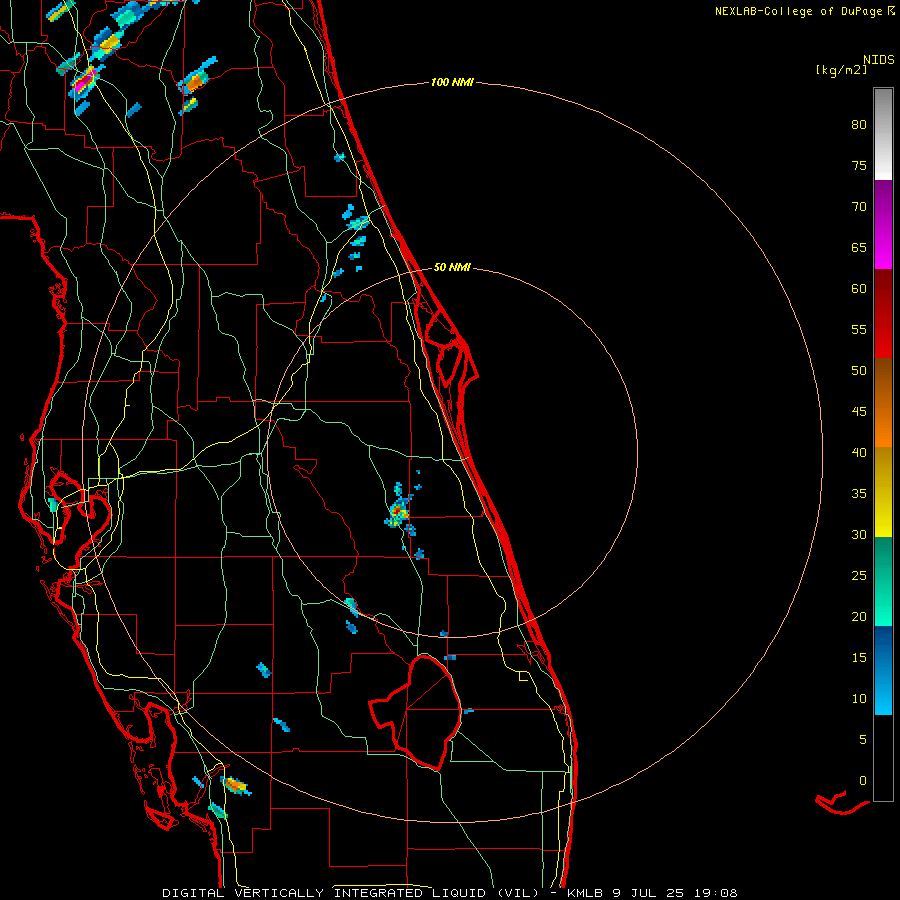Click the 50 value on the scale
900x900 pixels.
(859, 371)
